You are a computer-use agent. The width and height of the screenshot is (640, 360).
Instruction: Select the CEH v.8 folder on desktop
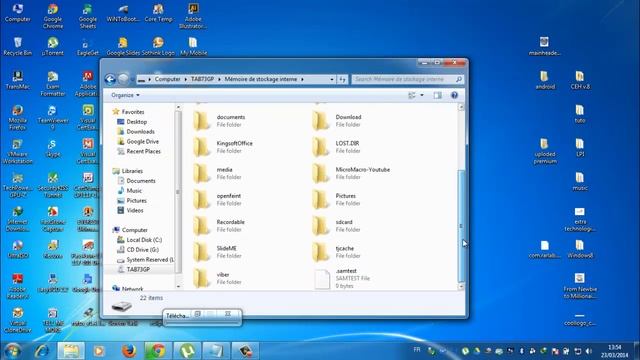[x=580, y=80]
